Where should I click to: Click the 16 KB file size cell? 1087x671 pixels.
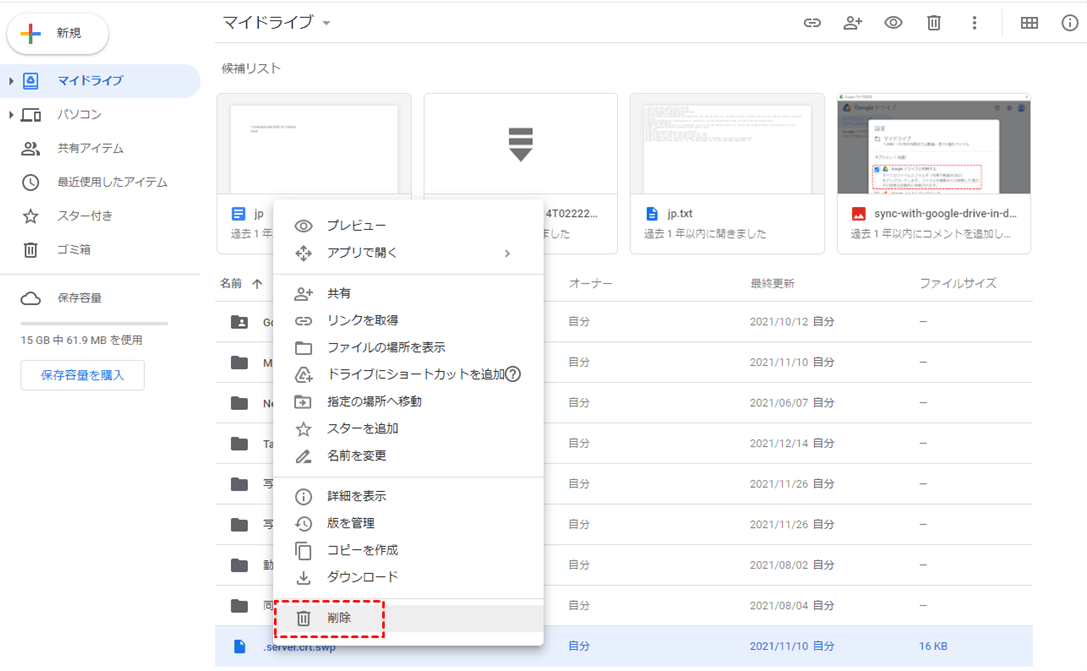[933, 646]
